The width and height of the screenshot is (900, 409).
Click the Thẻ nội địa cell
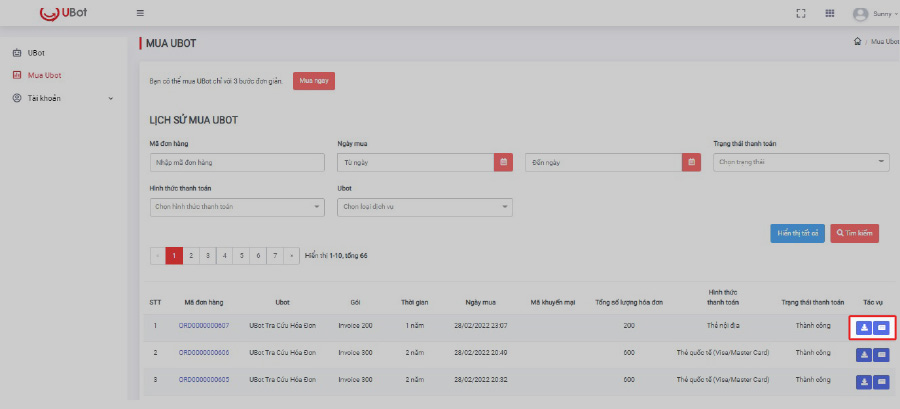723,326
